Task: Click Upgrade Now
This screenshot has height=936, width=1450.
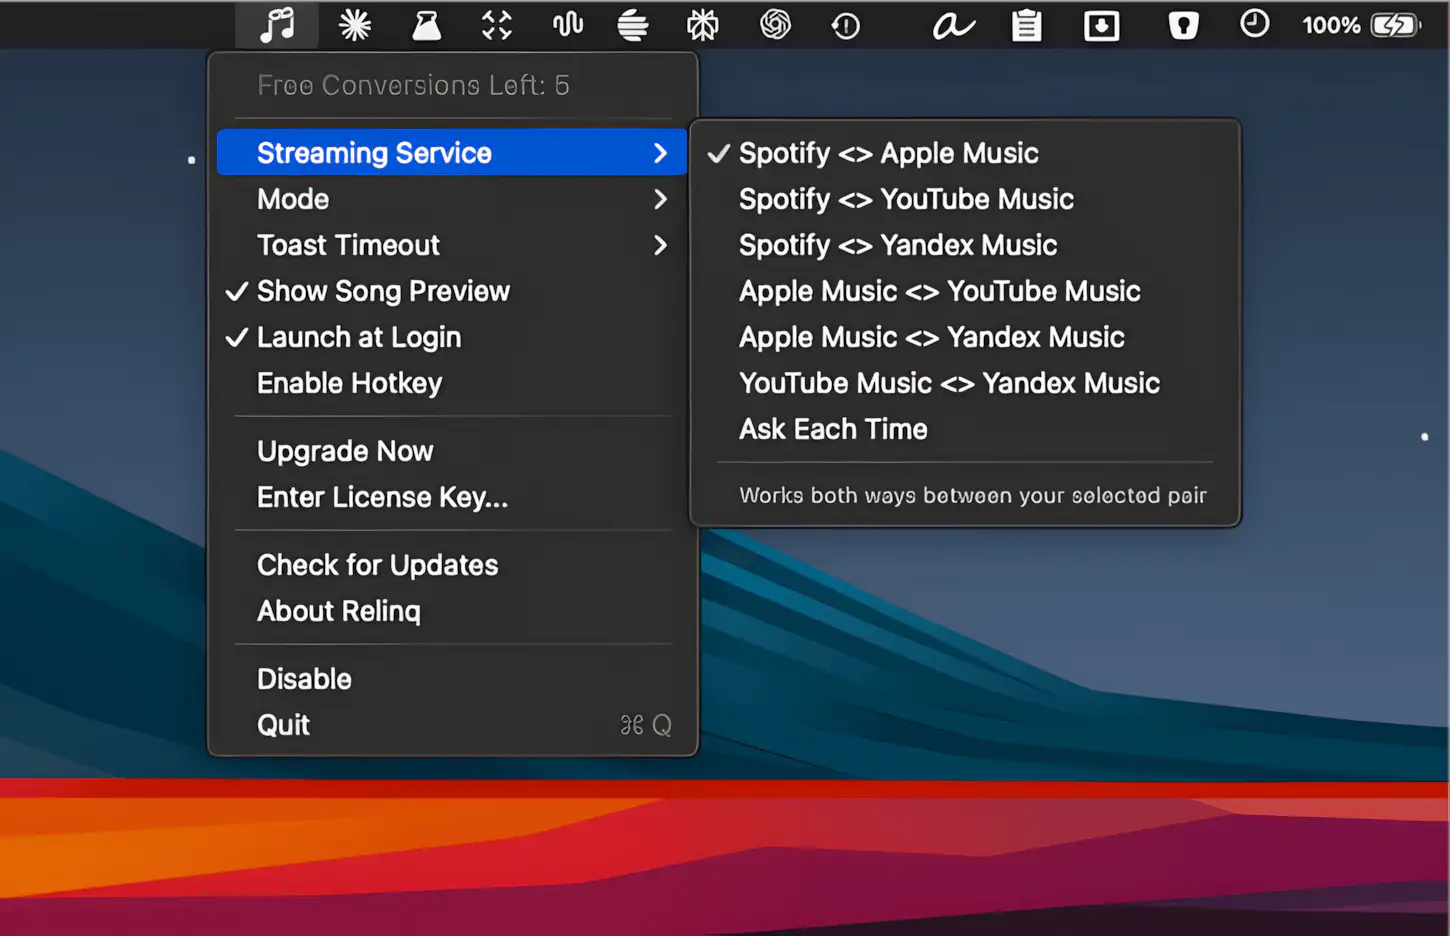Action: (x=345, y=451)
